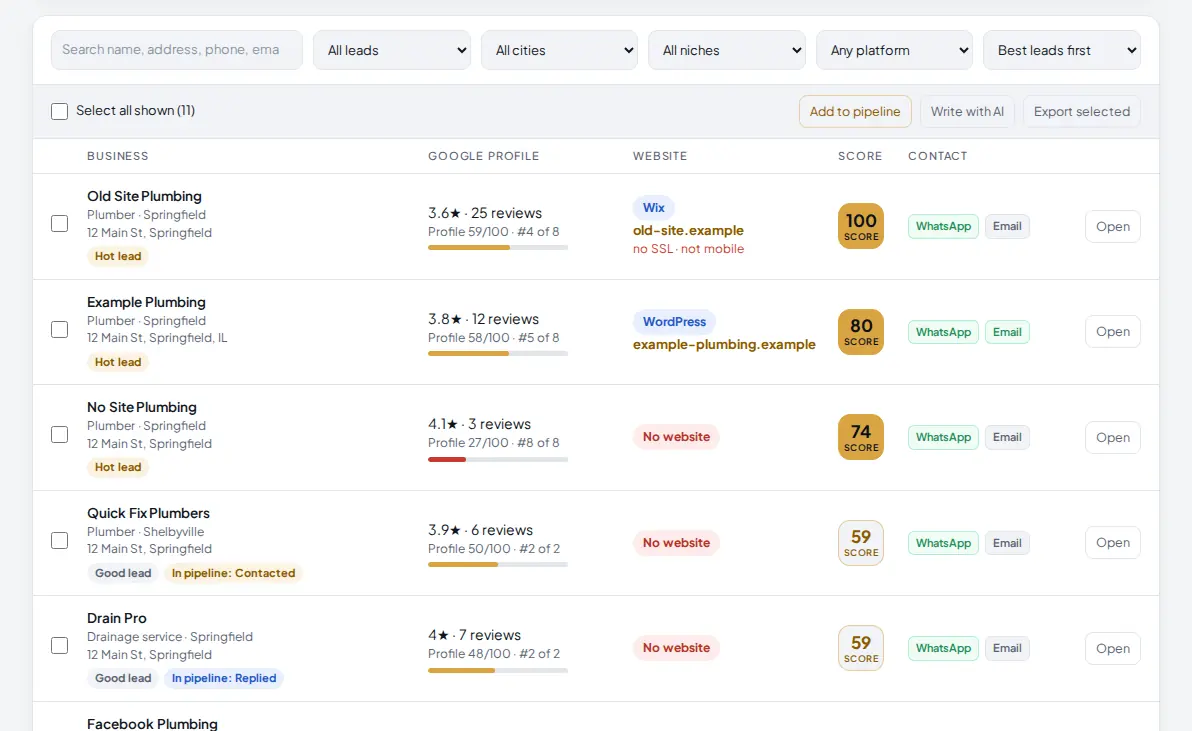Contact Quick Fix Plumbers via WhatsApp

(943, 543)
